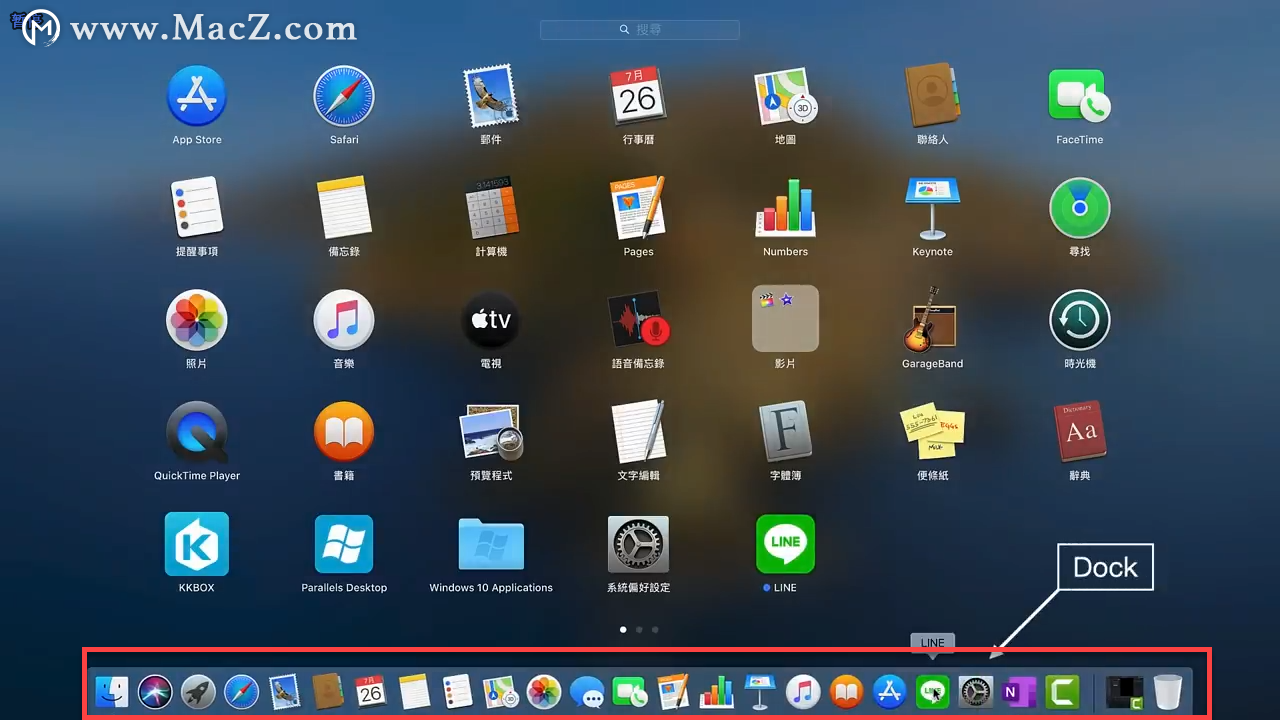Open Maps from the Dock
Image resolution: width=1280 pixels, height=720 pixels.
[500, 692]
